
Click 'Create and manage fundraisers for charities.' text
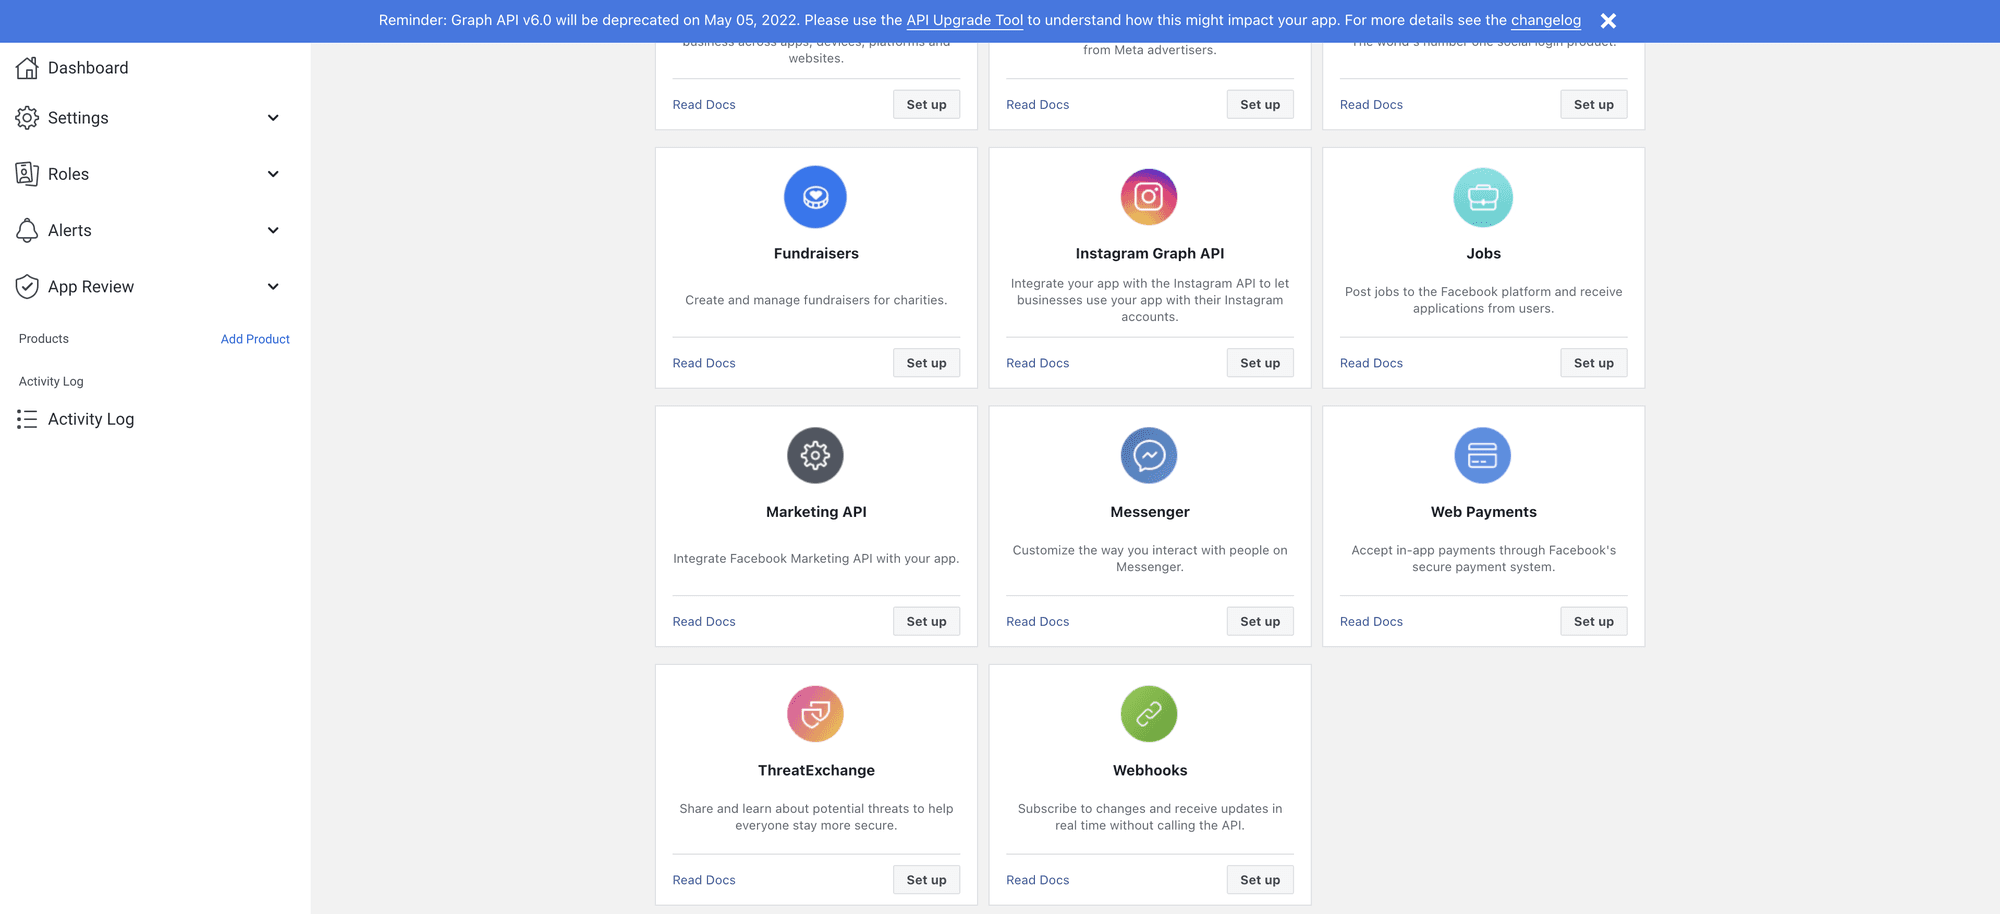click(816, 300)
